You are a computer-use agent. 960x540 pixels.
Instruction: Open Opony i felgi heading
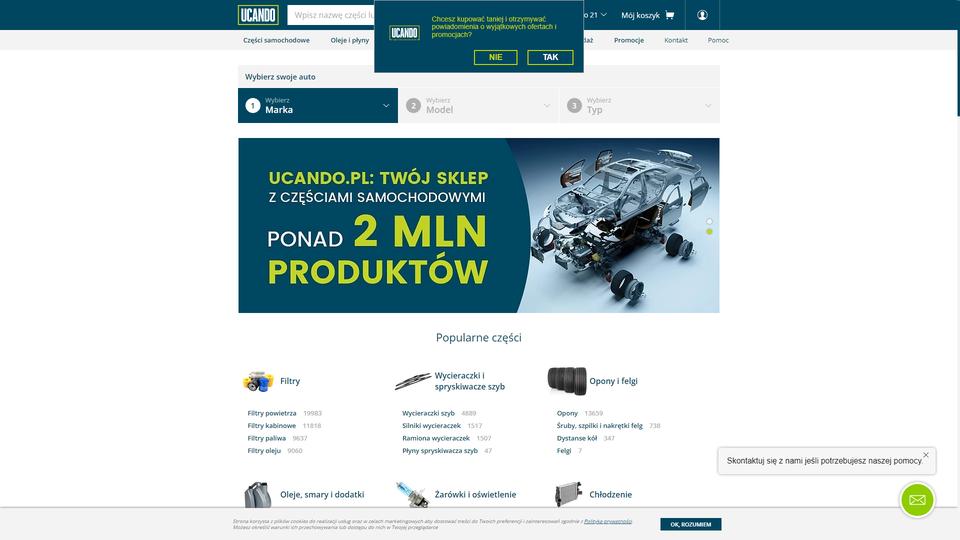613,381
